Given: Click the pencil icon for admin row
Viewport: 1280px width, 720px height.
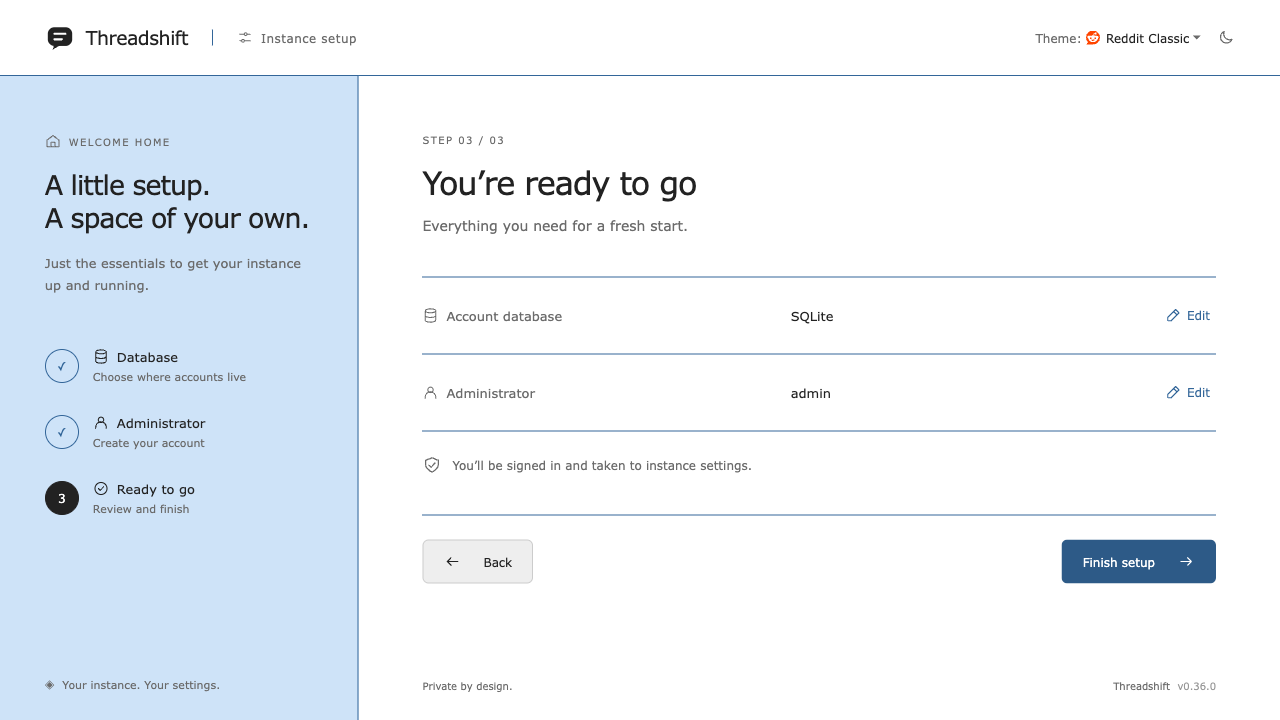Looking at the screenshot, I should click(1173, 392).
